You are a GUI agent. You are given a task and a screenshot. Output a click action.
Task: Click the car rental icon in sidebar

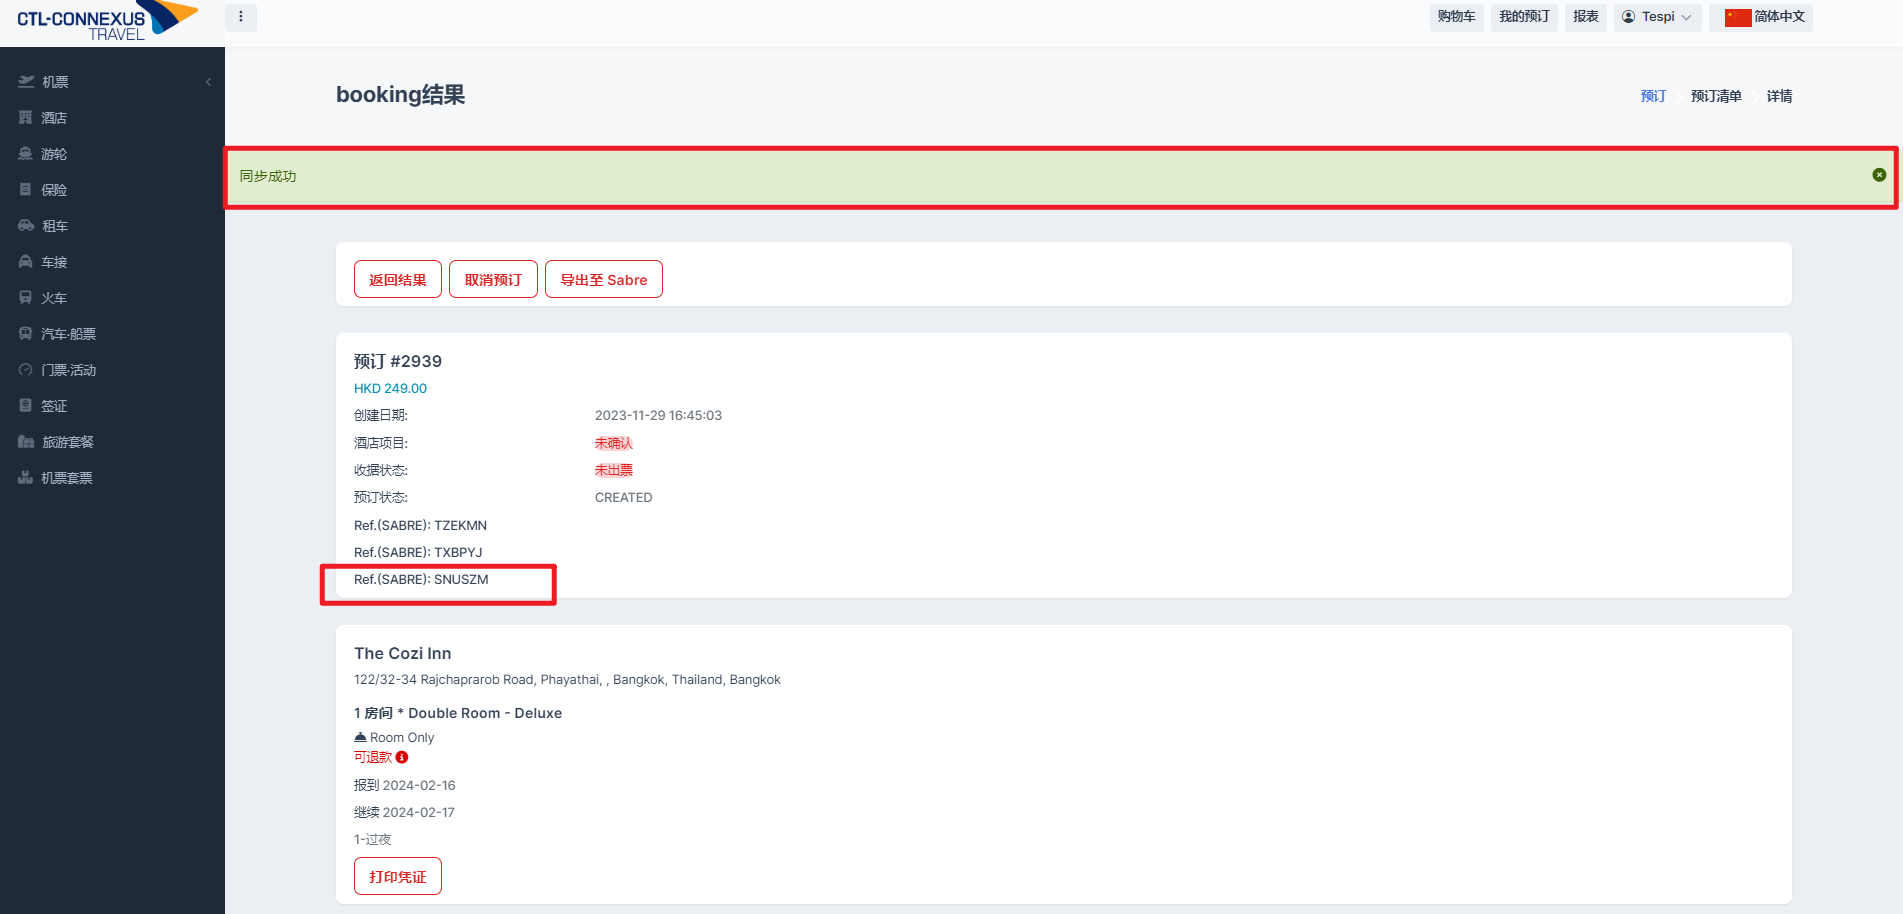[26, 226]
